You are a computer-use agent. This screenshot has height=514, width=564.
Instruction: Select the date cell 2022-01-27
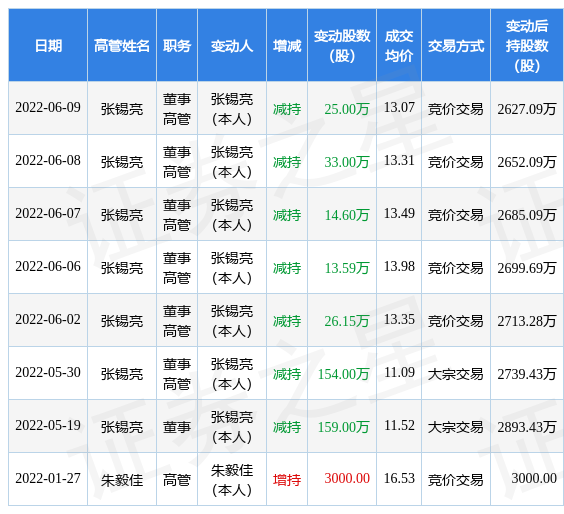click(x=48, y=478)
